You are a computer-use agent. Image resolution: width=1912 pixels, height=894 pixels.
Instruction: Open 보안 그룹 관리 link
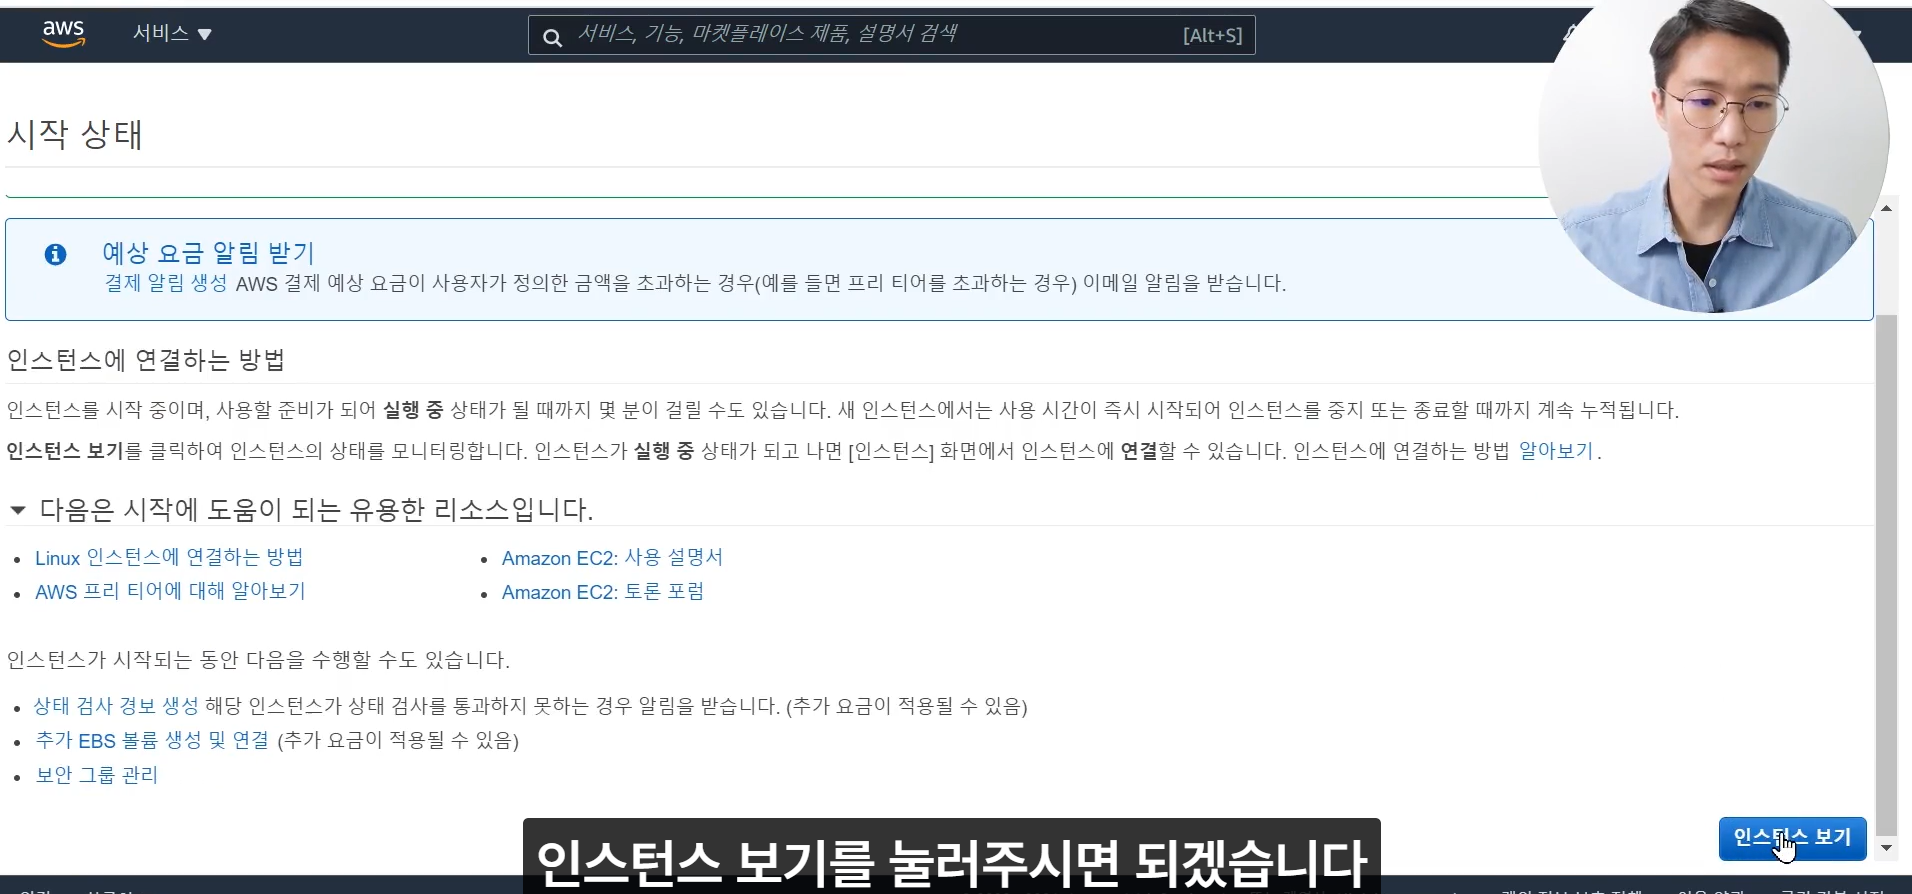97,775
